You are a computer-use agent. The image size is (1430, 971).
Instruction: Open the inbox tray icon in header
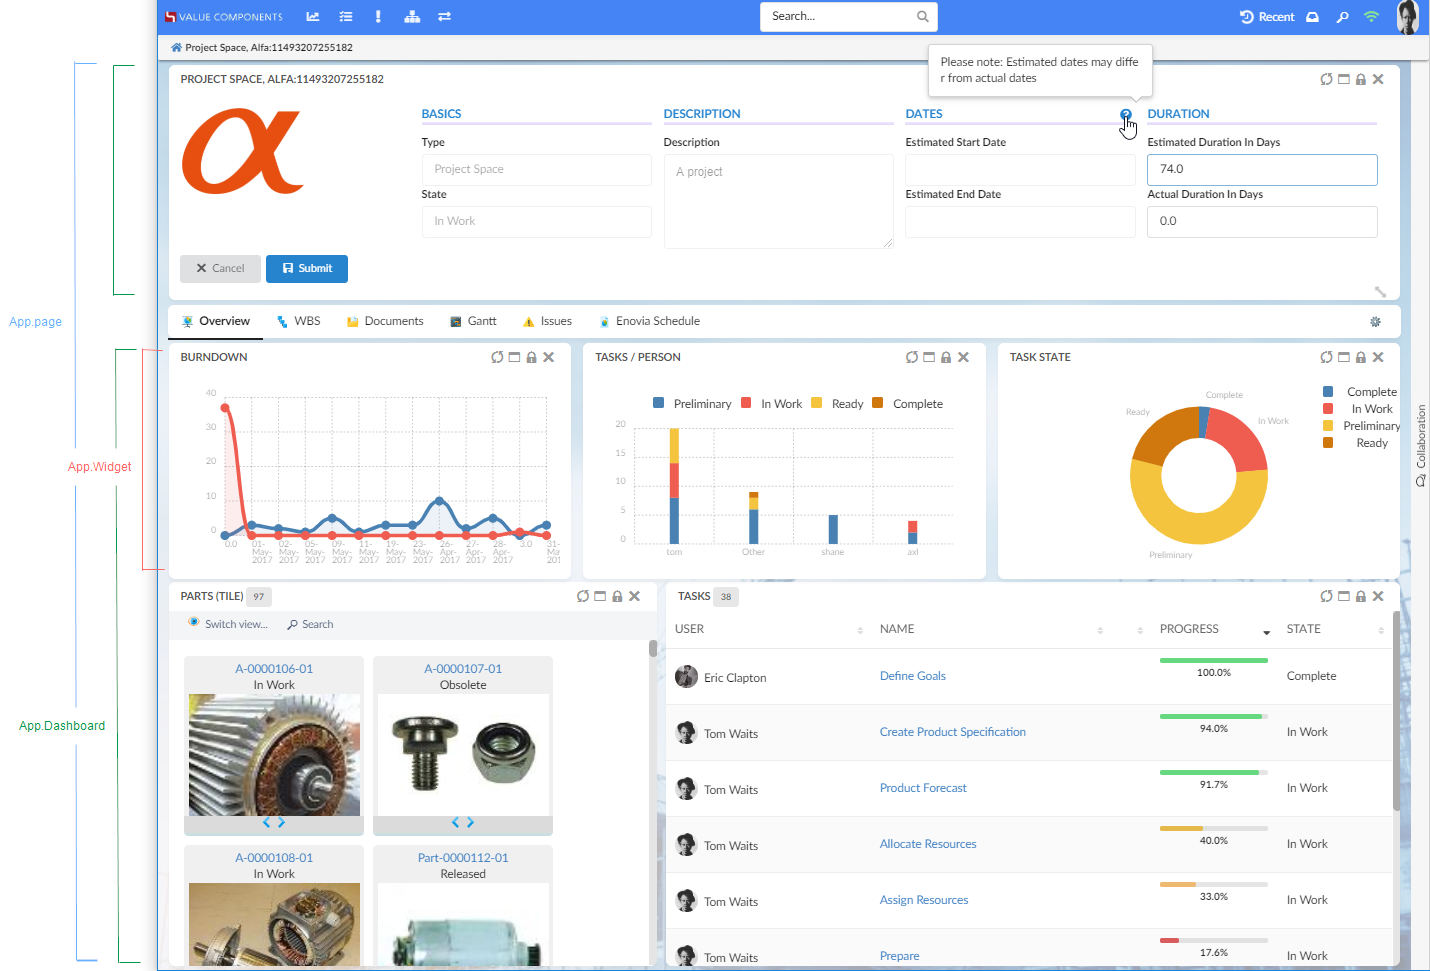1313,17
